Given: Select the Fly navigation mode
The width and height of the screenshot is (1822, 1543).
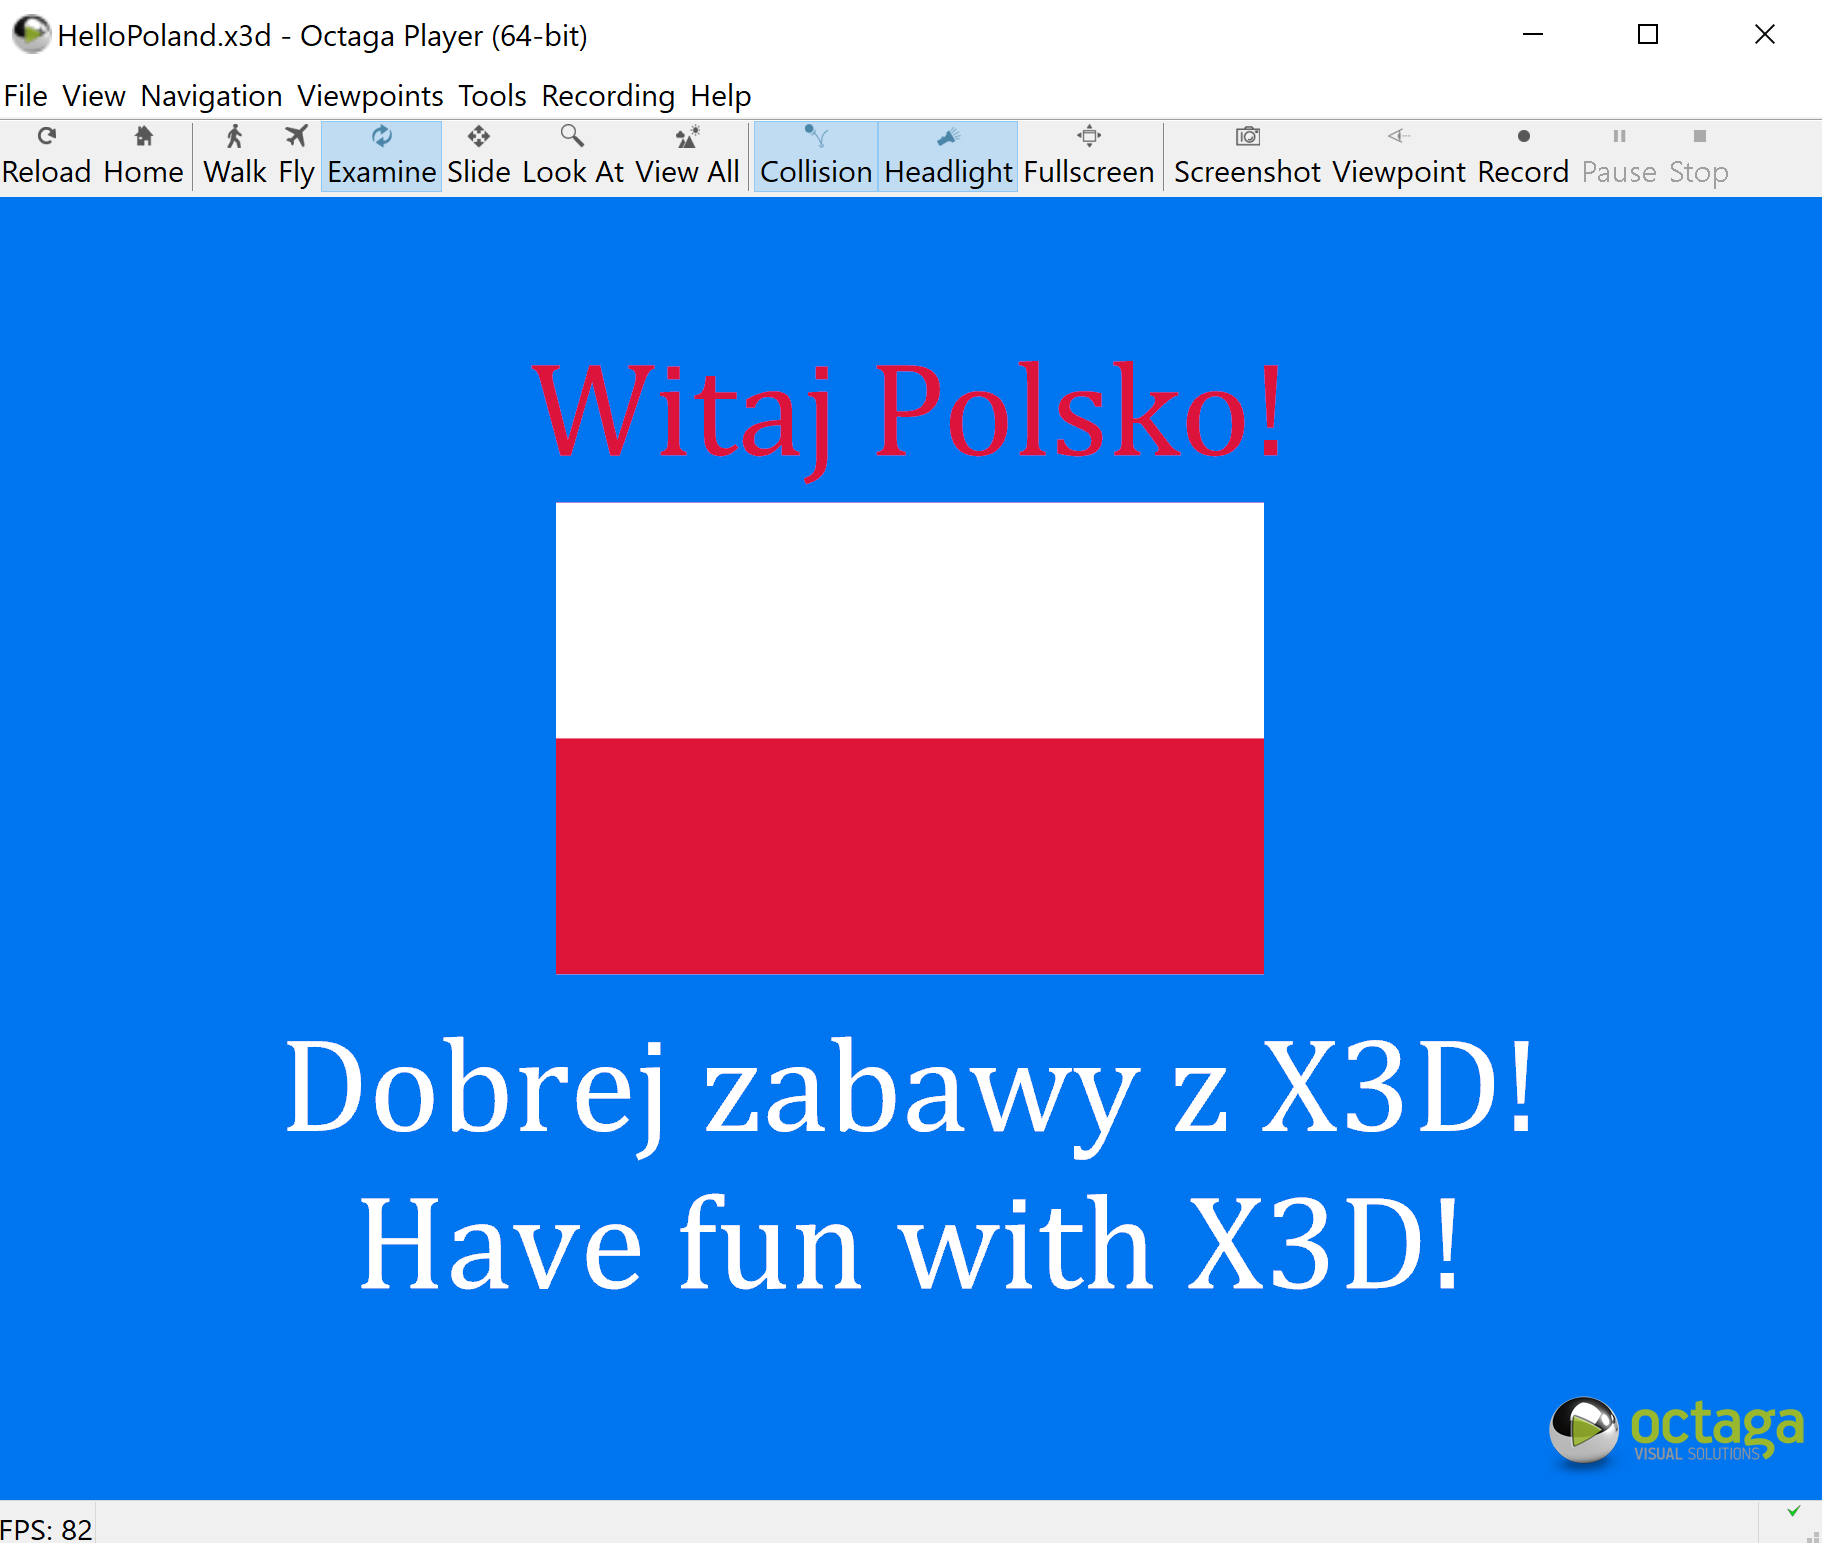Looking at the screenshot, I should click(296, 156).
